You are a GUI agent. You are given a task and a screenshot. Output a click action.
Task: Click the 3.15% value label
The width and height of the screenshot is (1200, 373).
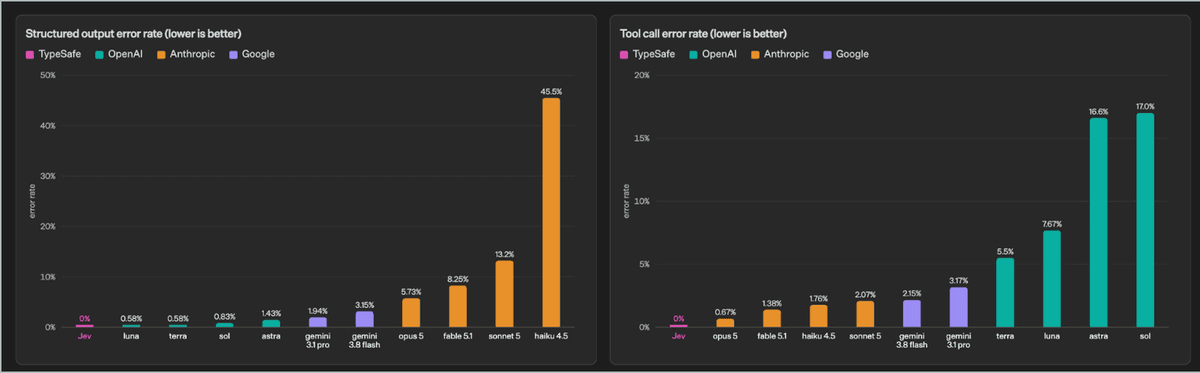point(364,304)
